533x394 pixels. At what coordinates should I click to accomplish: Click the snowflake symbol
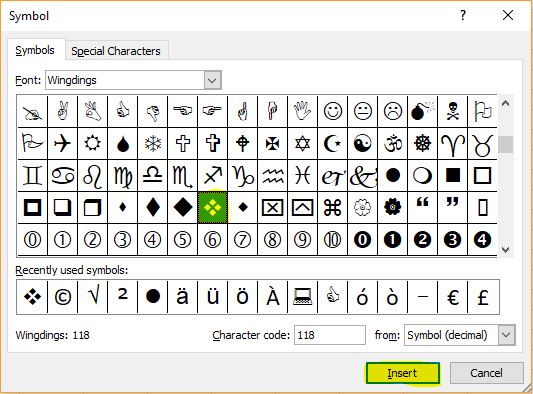click(x=153, y=143)
